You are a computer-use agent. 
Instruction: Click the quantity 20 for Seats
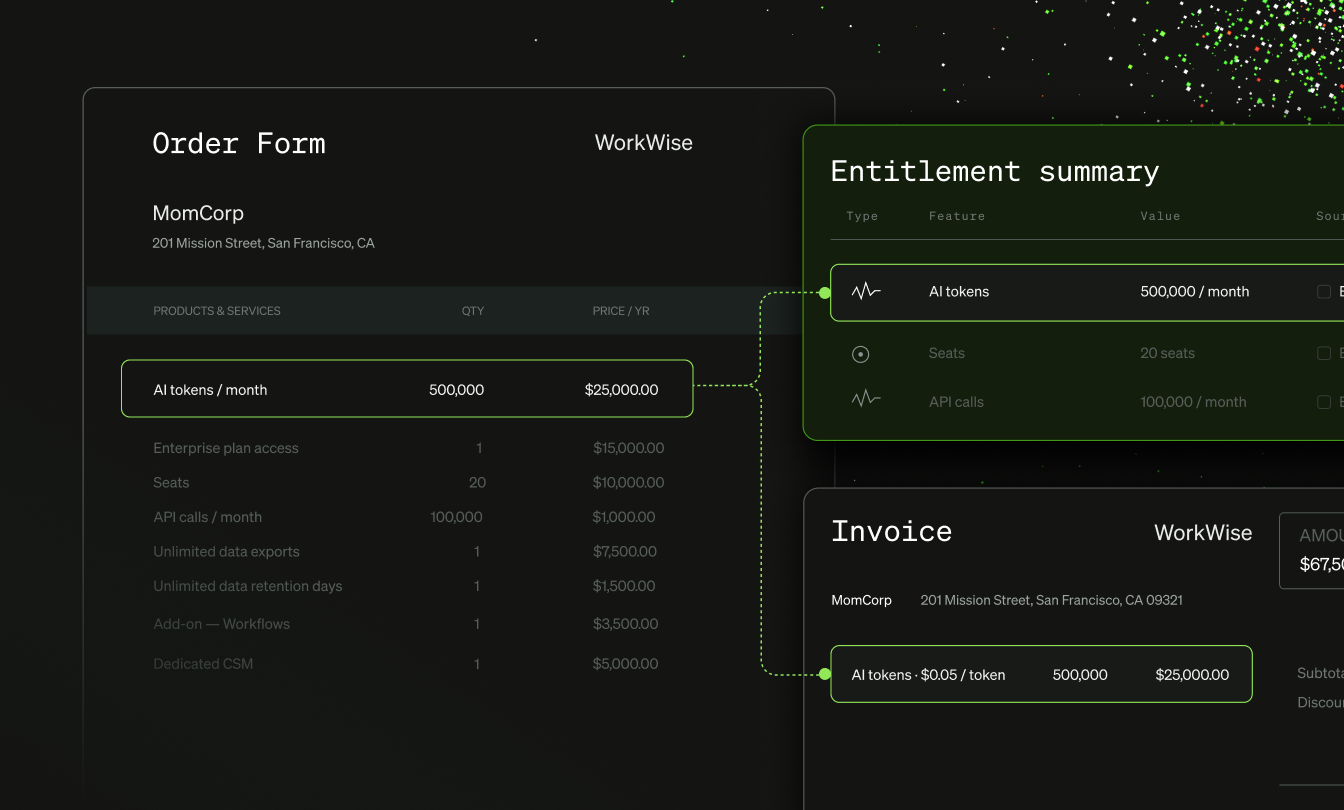click(477, 483)
